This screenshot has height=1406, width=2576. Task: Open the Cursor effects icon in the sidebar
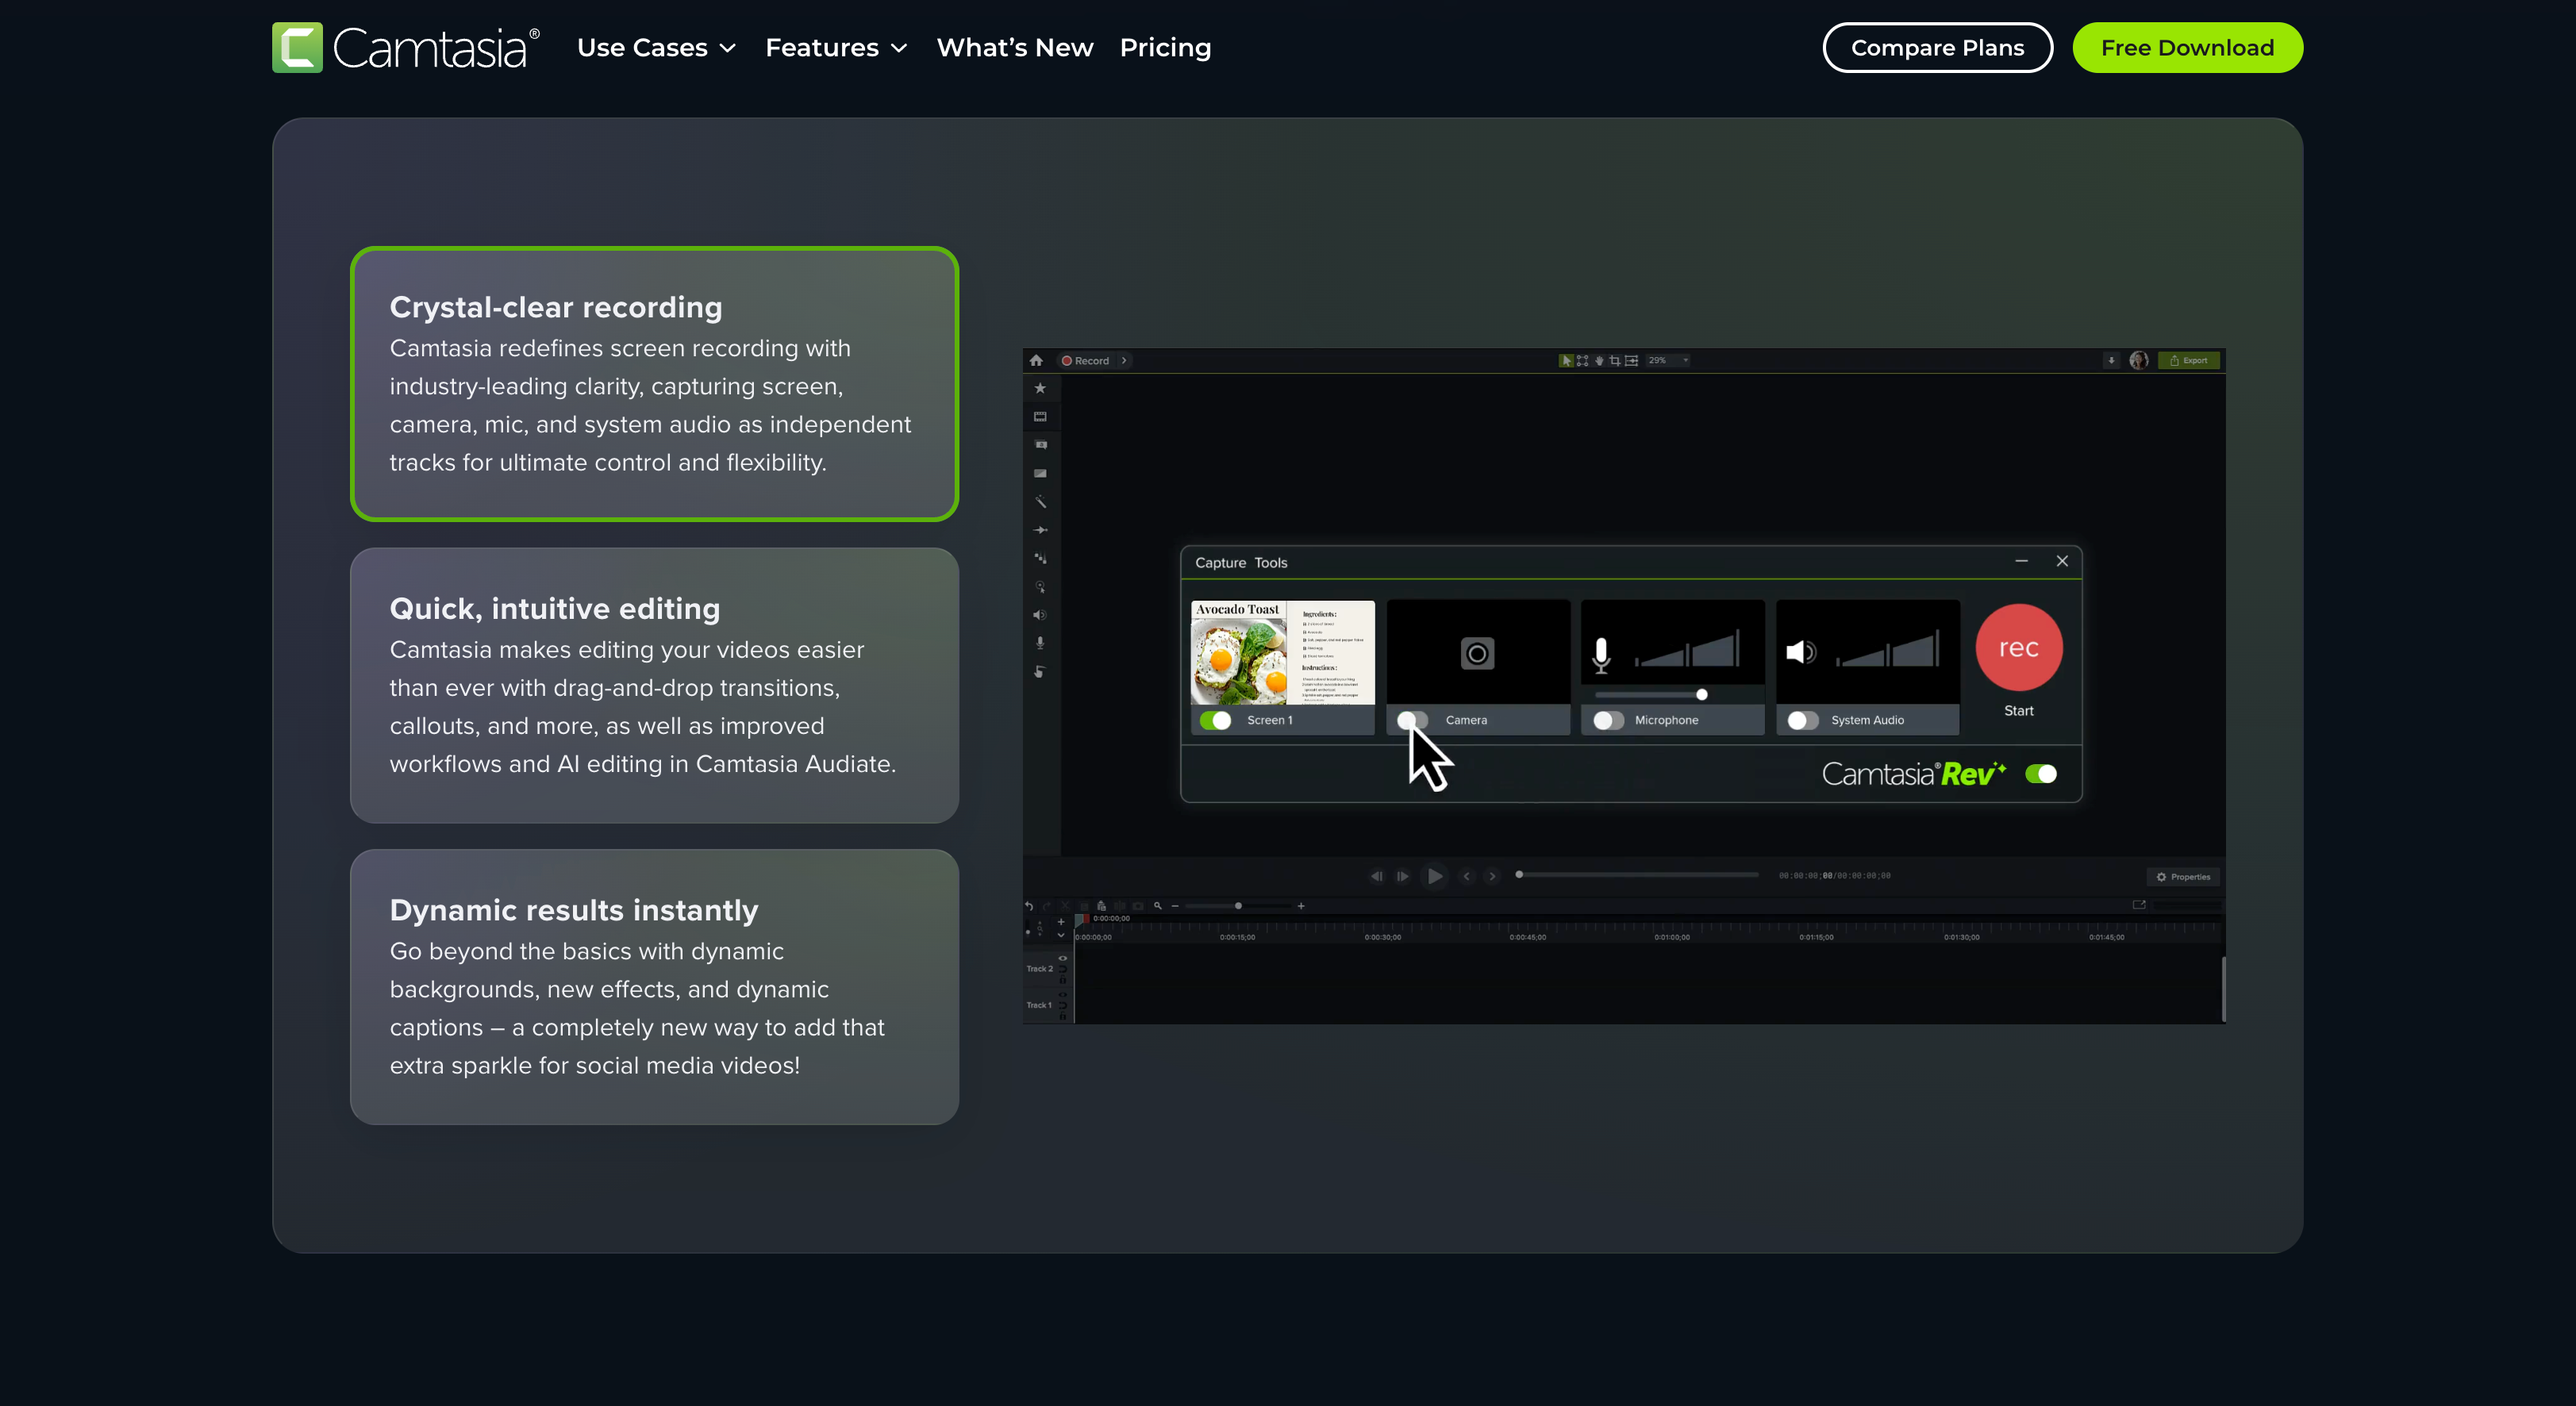(x=1040, y=587)
